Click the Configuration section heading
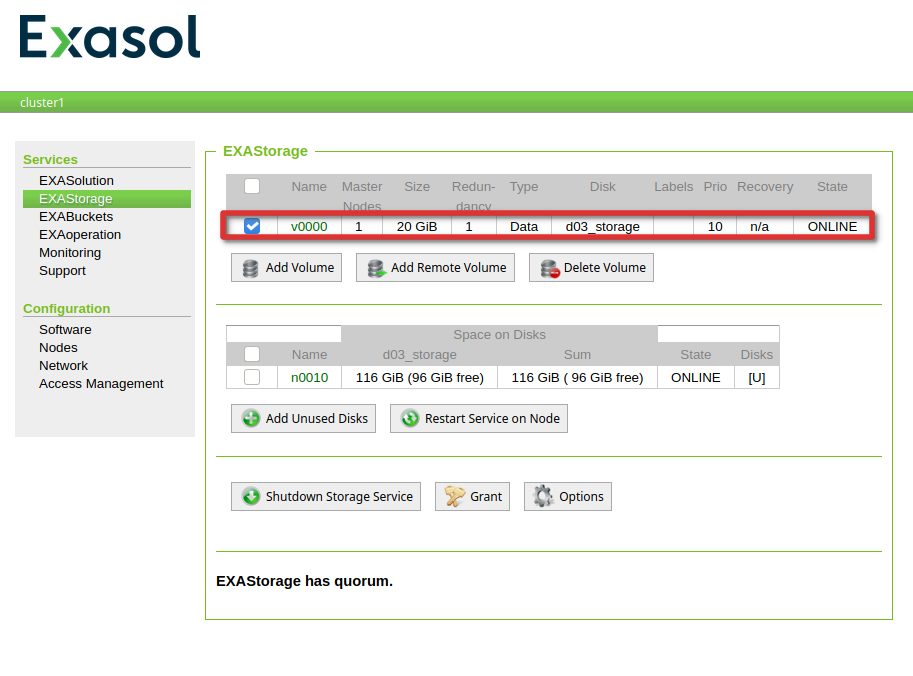913x676 pixels. point(66,309)
